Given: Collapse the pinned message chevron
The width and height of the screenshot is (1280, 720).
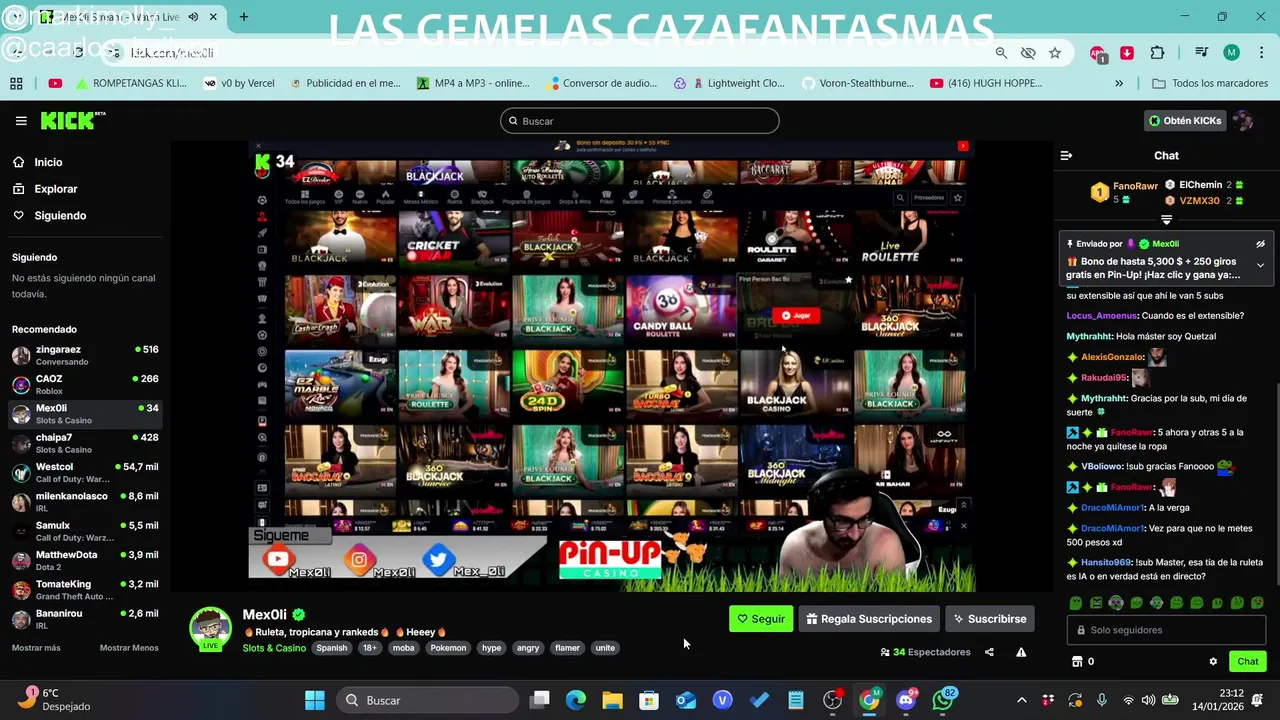Looking at the screenshot, I should coord(1260,265).
